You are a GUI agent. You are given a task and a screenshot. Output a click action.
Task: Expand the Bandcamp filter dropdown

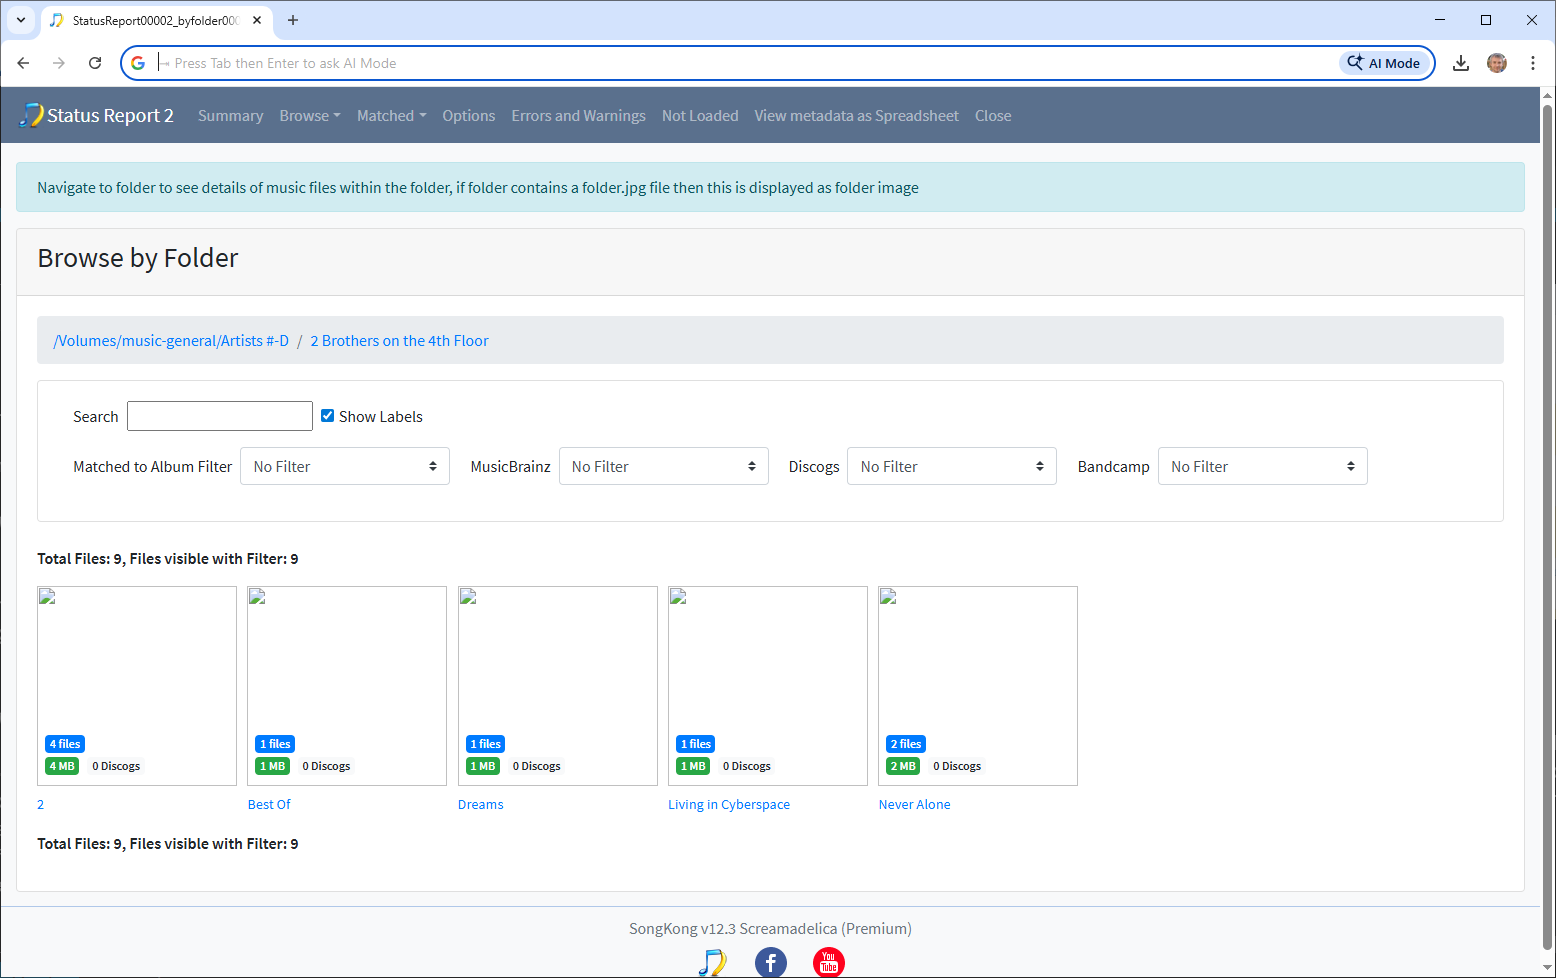pyautogui.click(x=1262, y=466)
